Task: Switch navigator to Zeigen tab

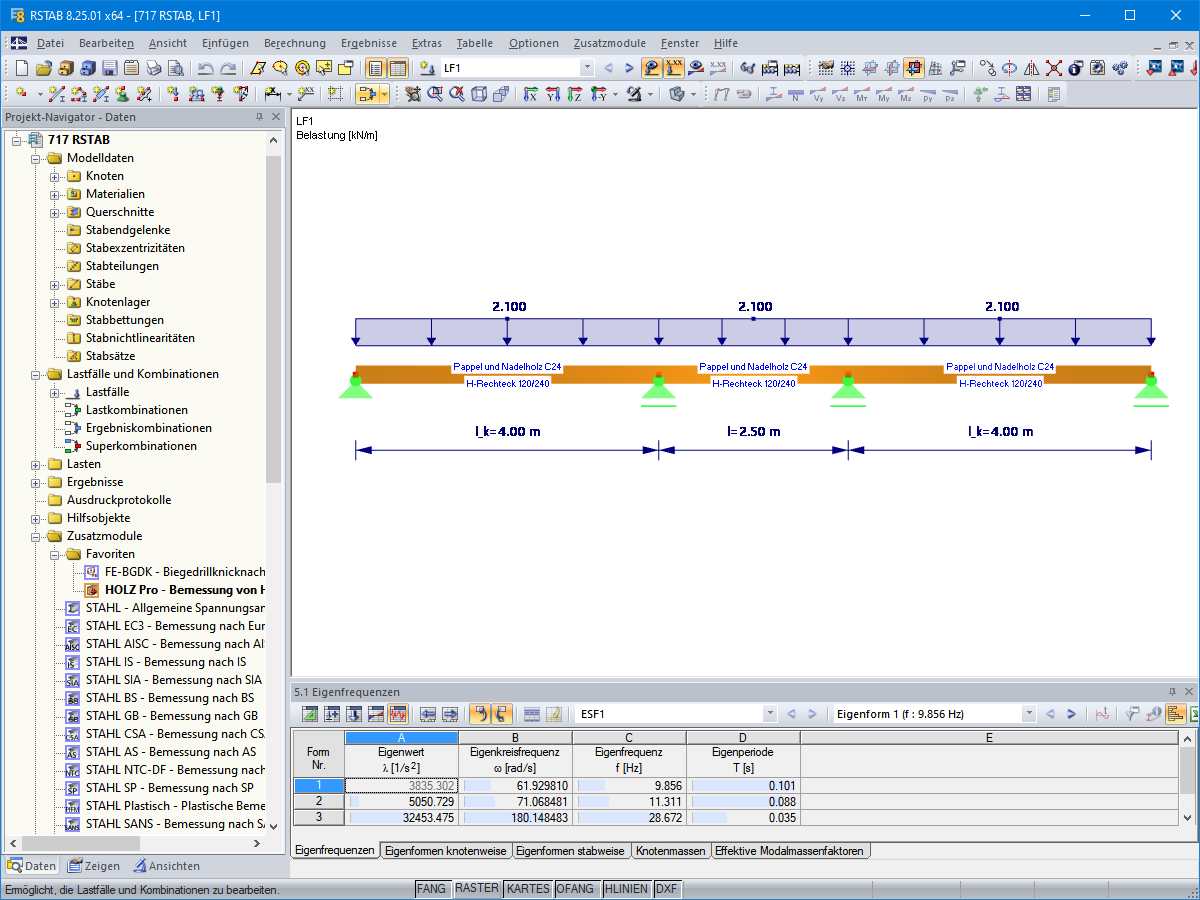Action: pyautogui.click(x=93, y=866)
